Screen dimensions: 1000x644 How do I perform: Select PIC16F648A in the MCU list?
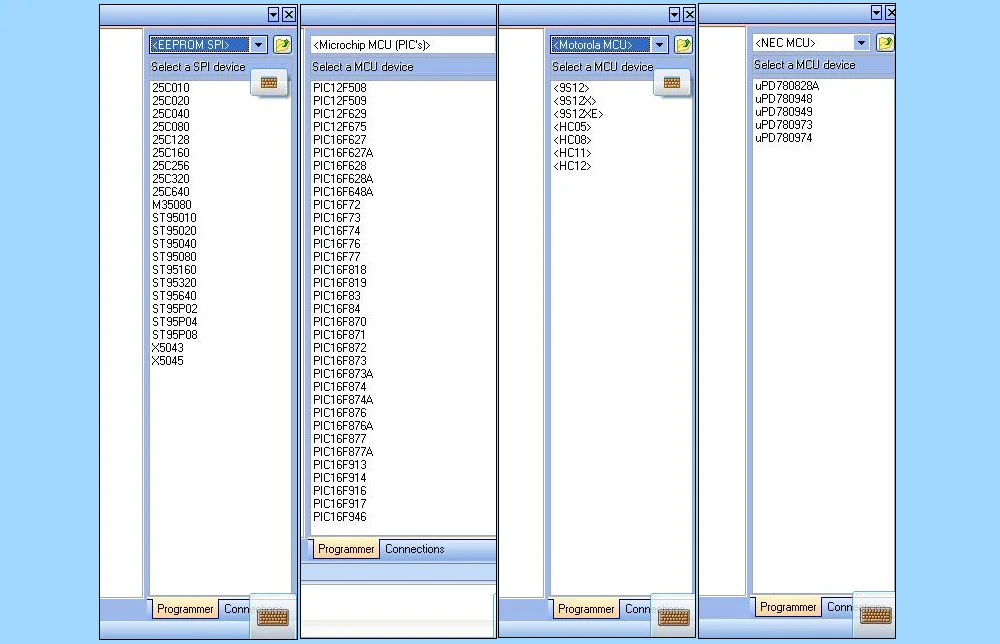(x=343, y=192)
